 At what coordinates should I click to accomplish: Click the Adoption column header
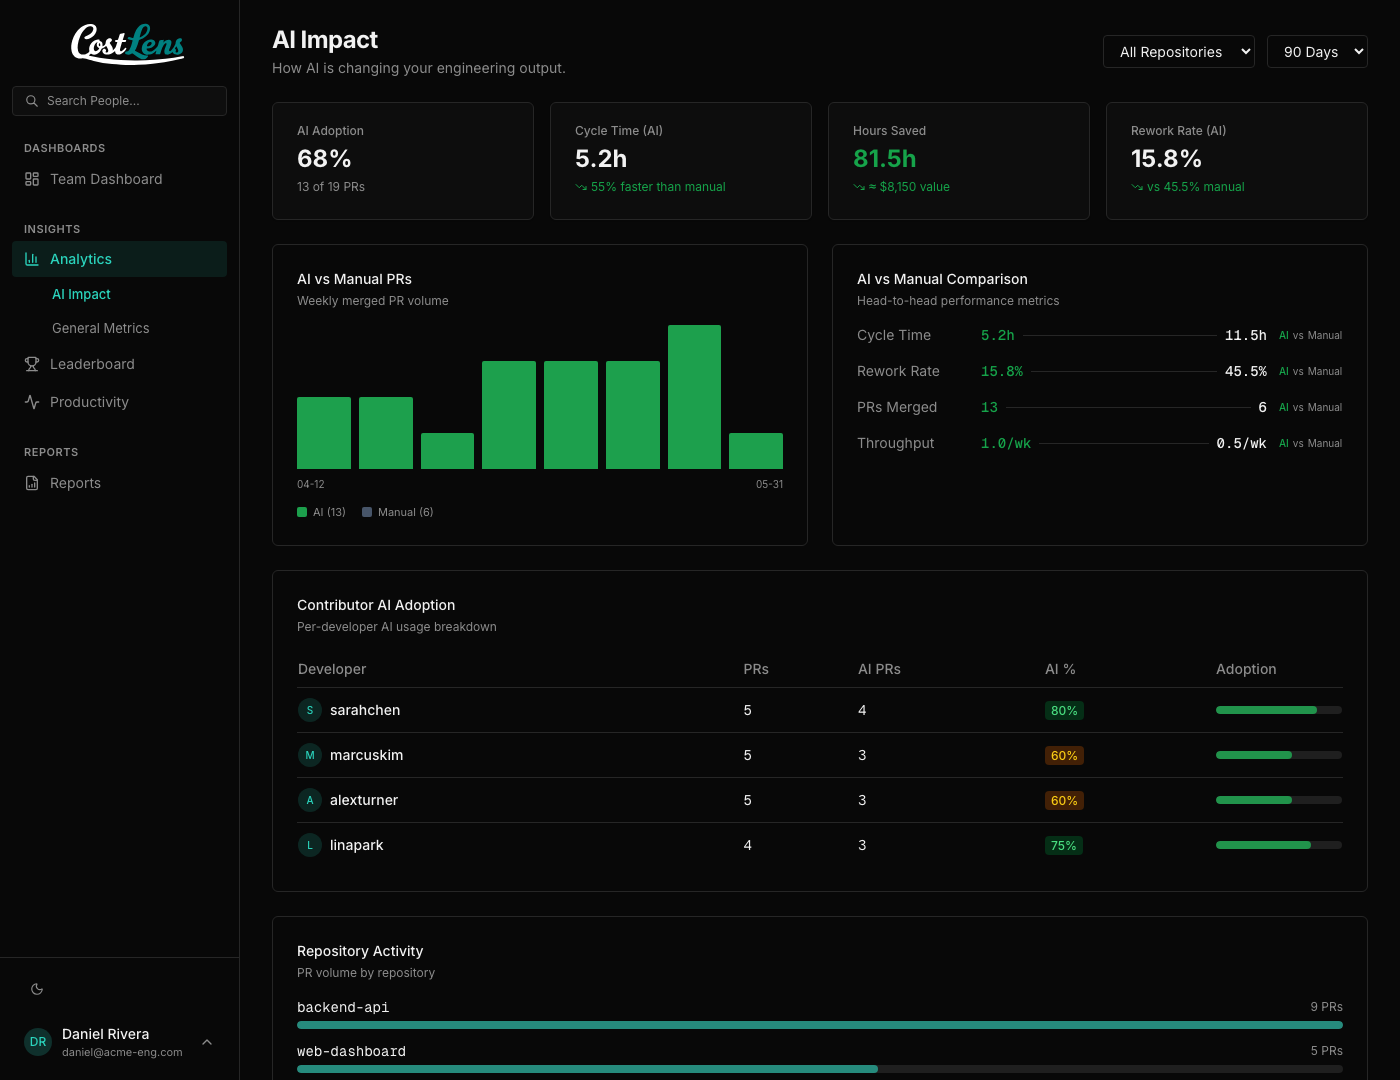(1246, 669)
